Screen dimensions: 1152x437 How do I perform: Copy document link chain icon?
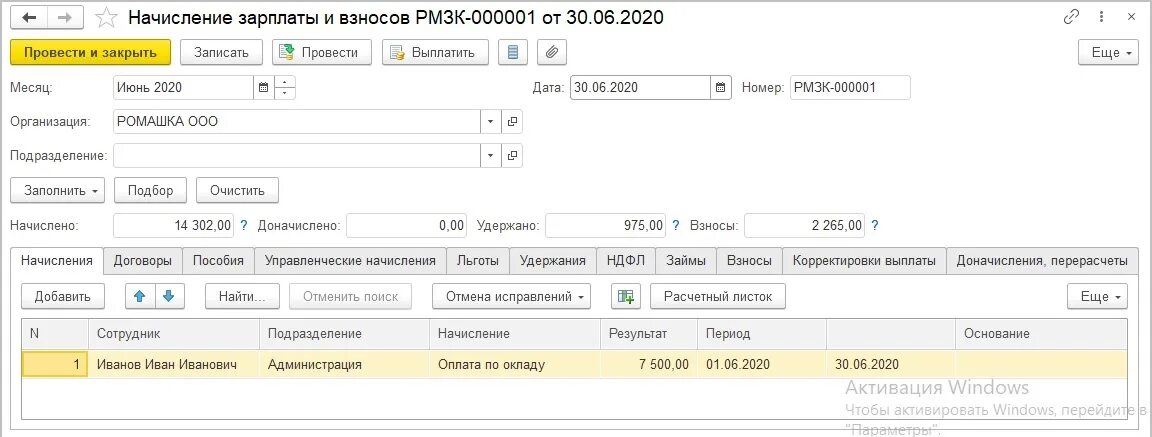point(1072,17)
